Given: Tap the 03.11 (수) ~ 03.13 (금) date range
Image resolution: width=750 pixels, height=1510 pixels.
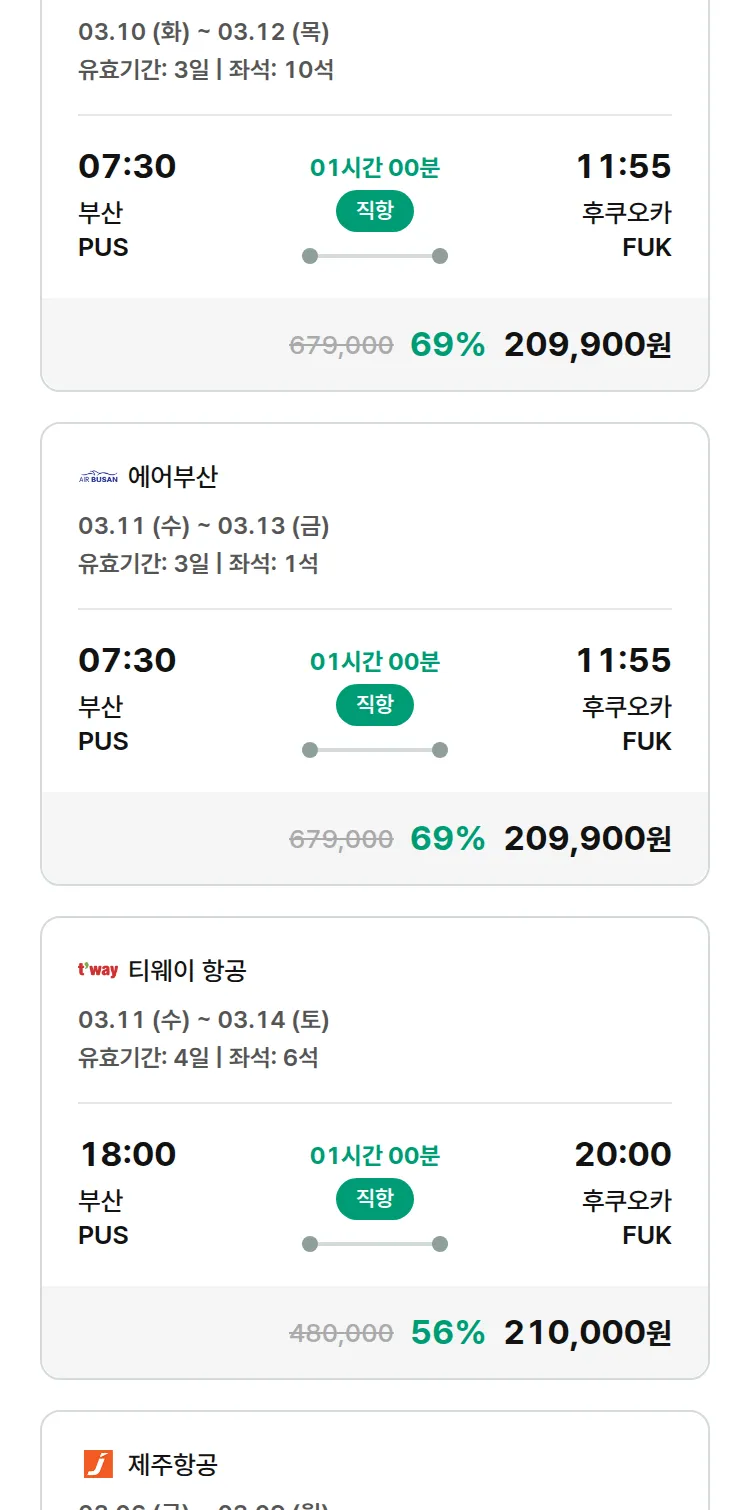Looking at the screenshot, I should click(x=203, y=526).
